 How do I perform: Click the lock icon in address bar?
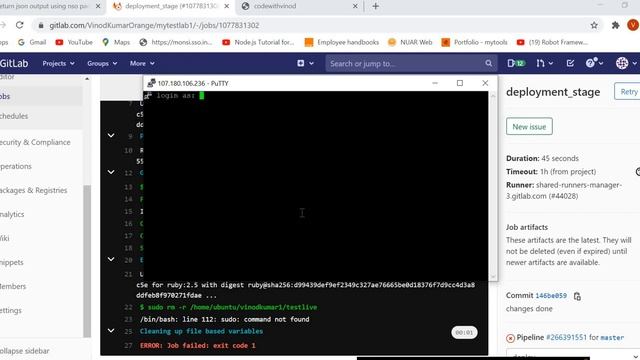[x=41, y=25]
